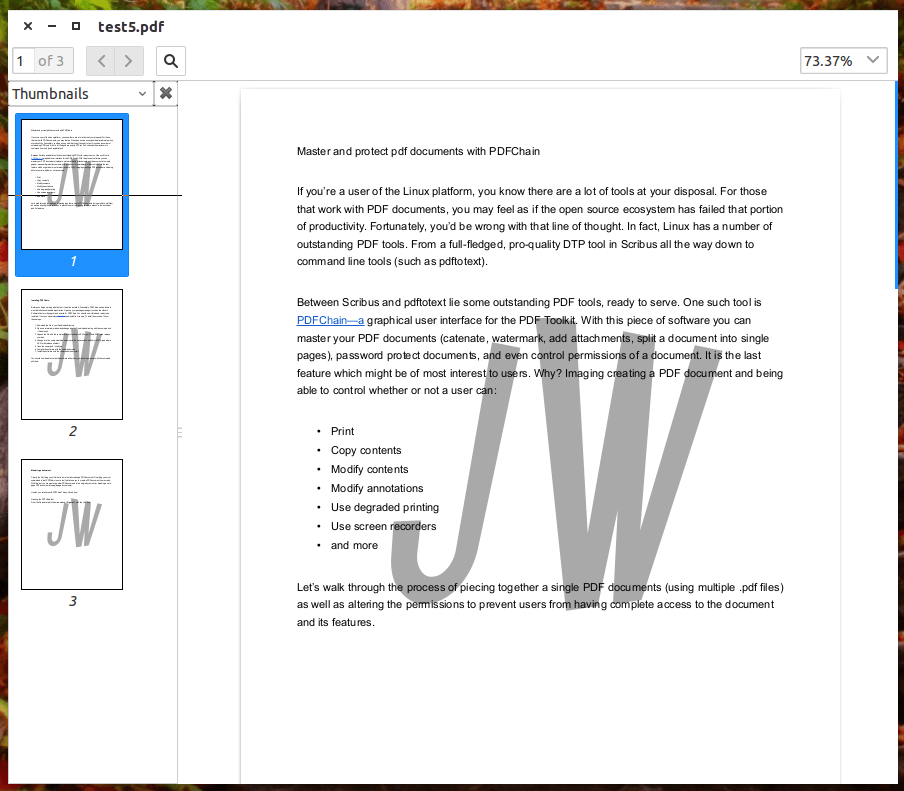Select the thumbnail for page 2

pyautogui.click(x=72, y=354)
